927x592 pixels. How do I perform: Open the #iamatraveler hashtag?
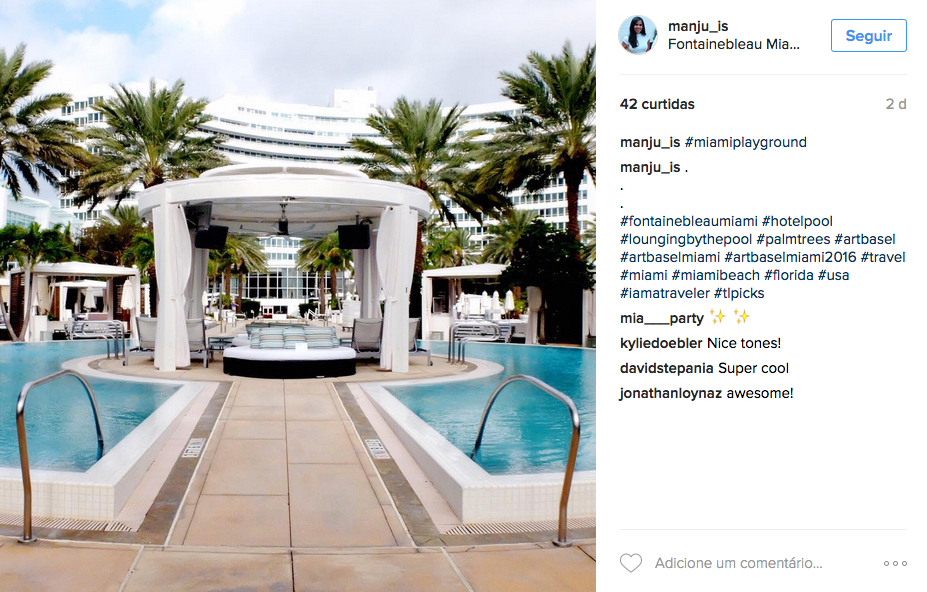point(665,293)
